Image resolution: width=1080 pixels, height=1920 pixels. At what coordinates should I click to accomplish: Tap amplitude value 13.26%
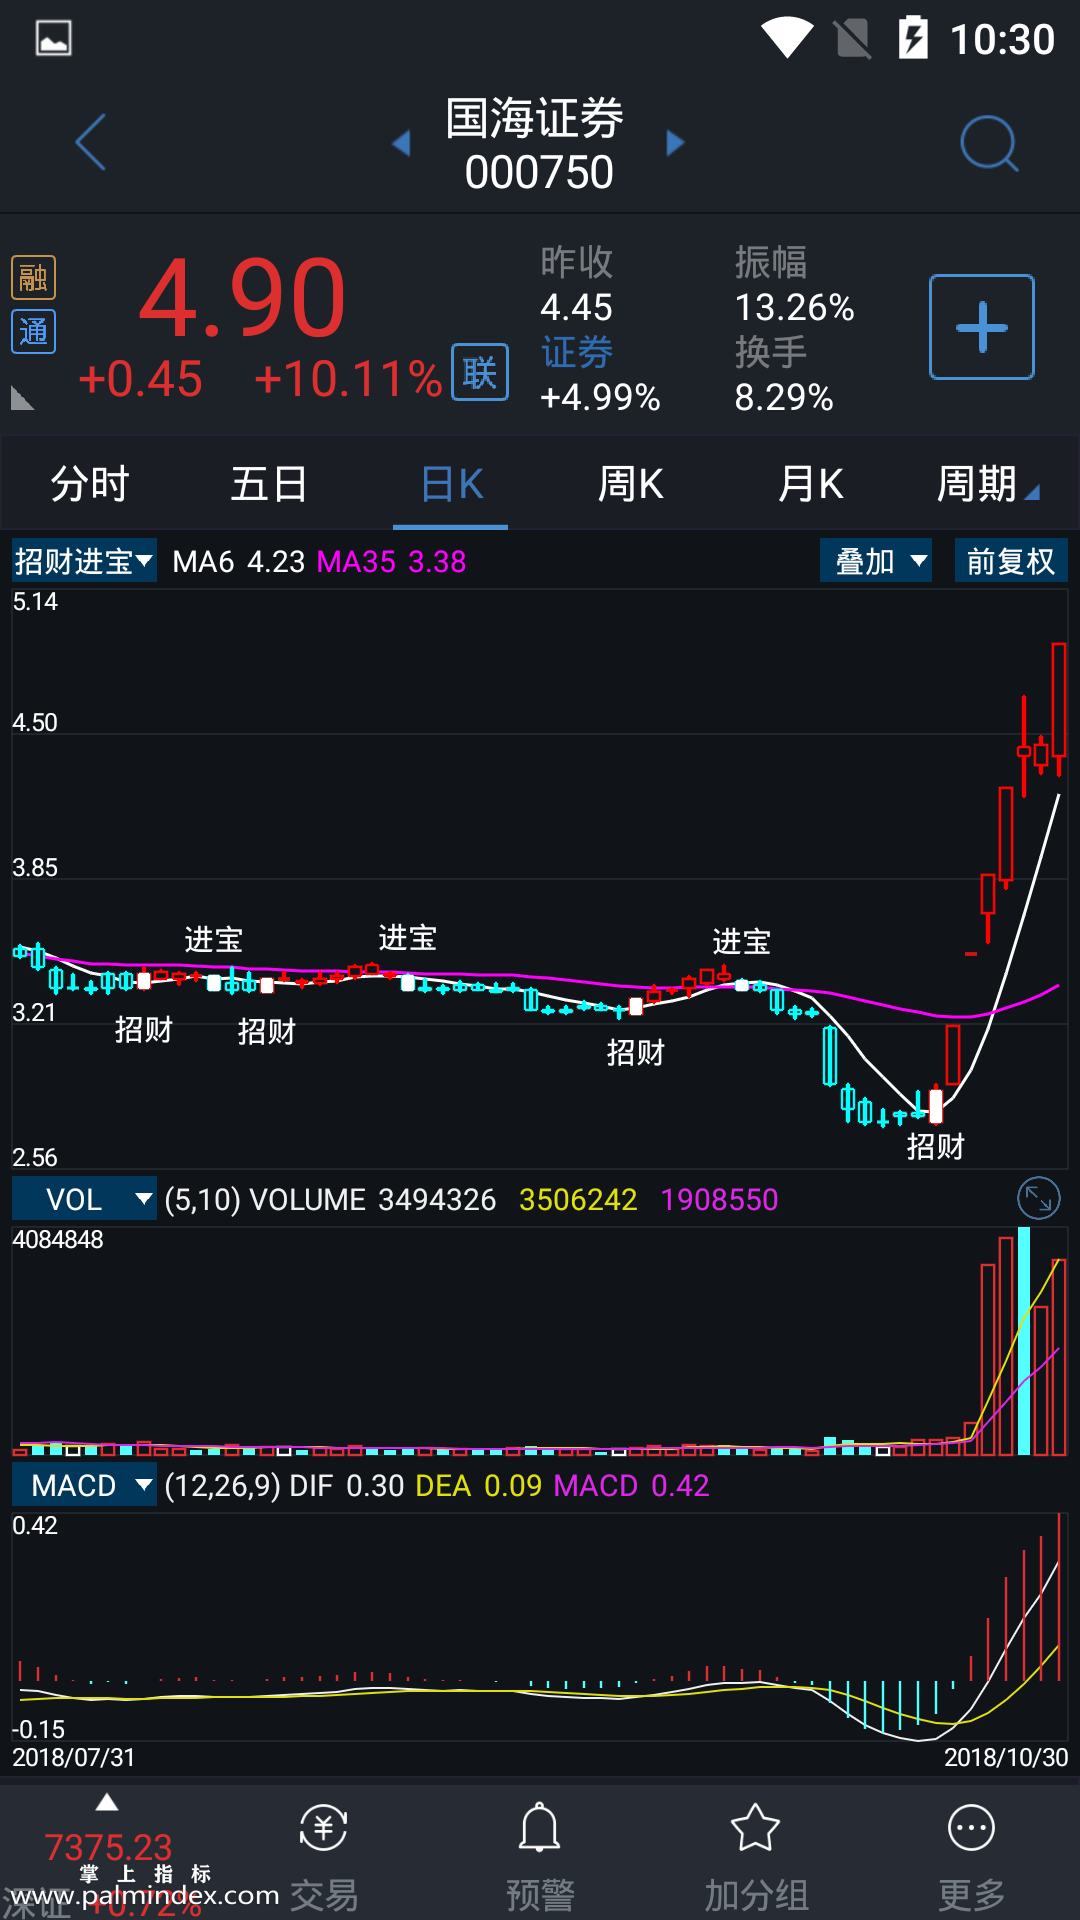[x=795, y=307]
